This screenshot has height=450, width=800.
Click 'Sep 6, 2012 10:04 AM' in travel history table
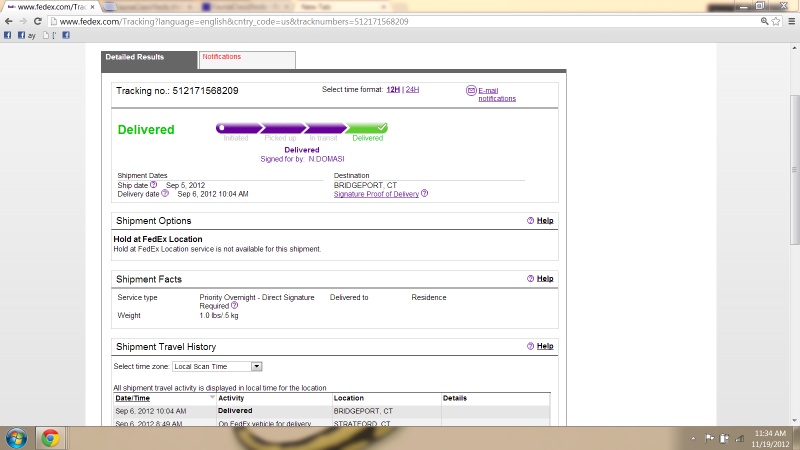point(151,411)
